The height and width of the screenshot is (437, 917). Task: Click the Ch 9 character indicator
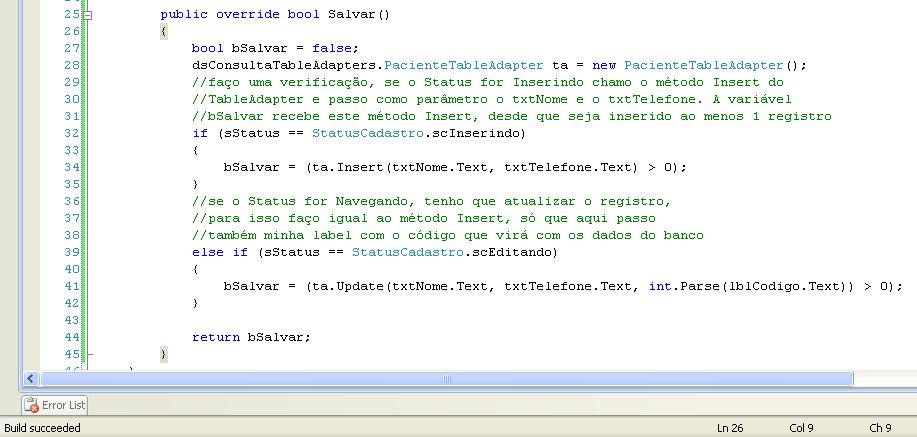pyautogui.click(x=879, y=428)
